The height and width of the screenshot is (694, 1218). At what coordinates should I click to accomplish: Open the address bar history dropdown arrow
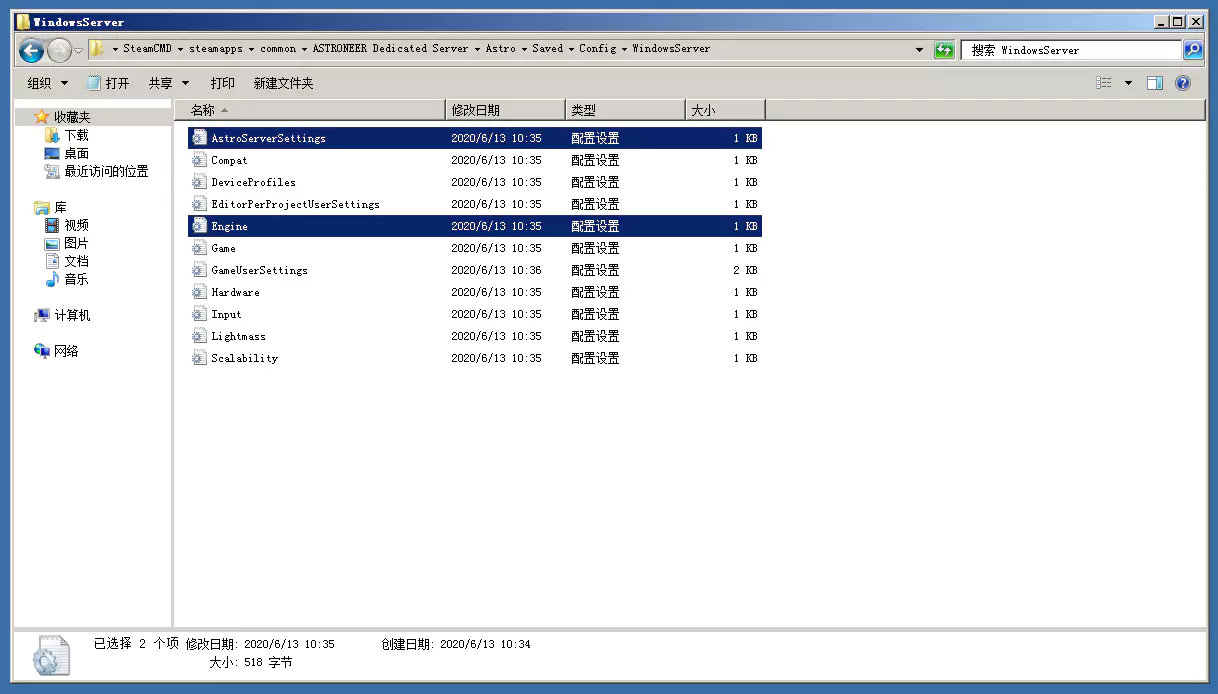click(x=920, y=50)
